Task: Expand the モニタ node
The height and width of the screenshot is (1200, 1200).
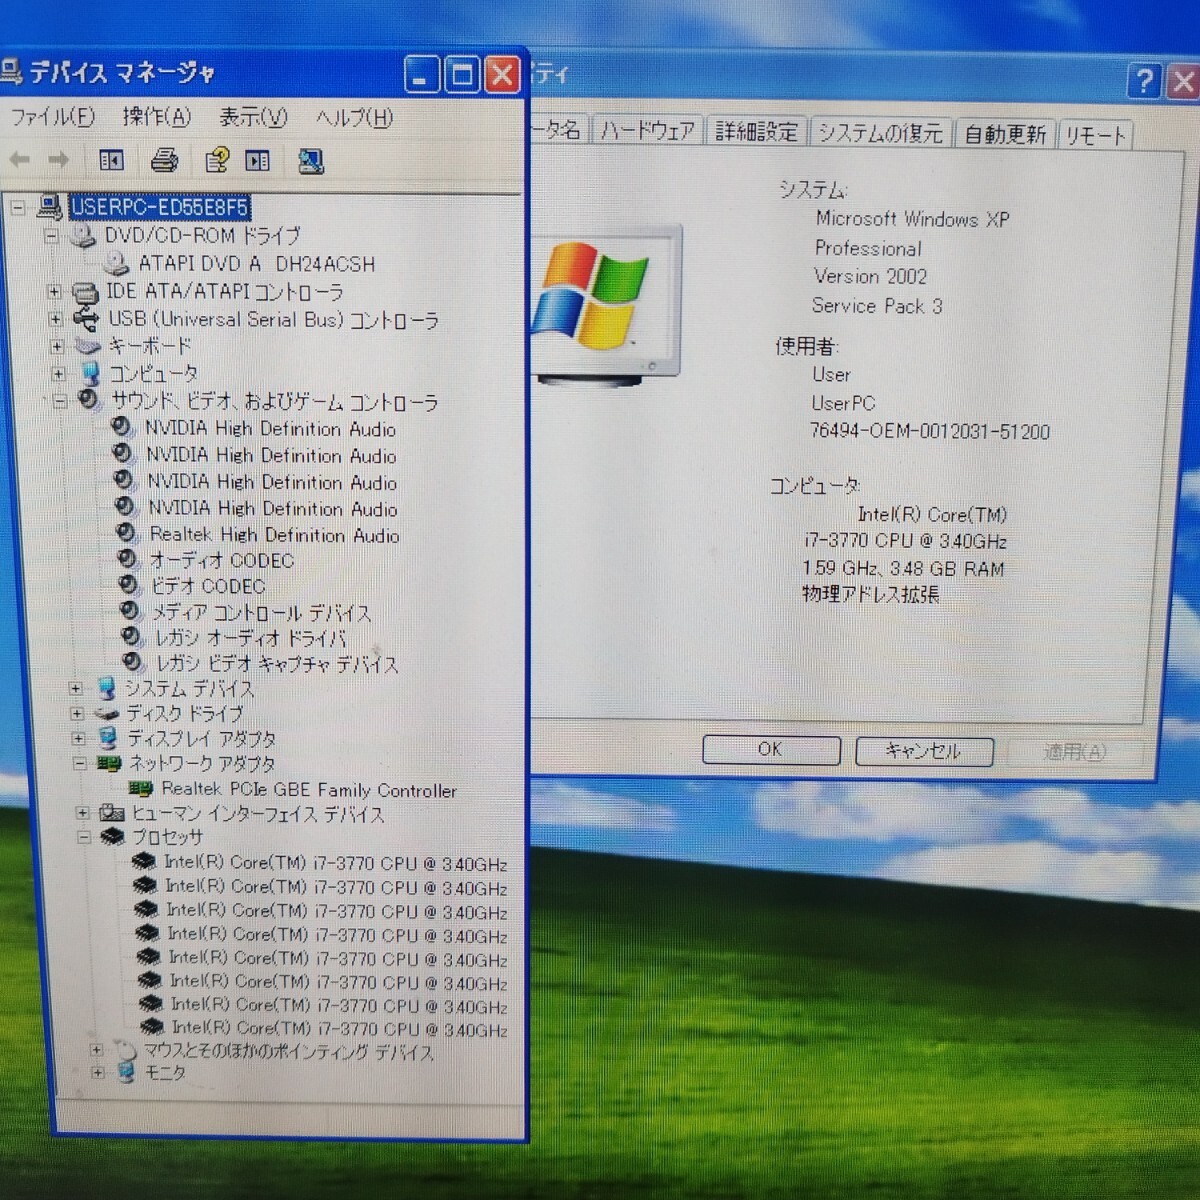Action: click(97, 1073)
